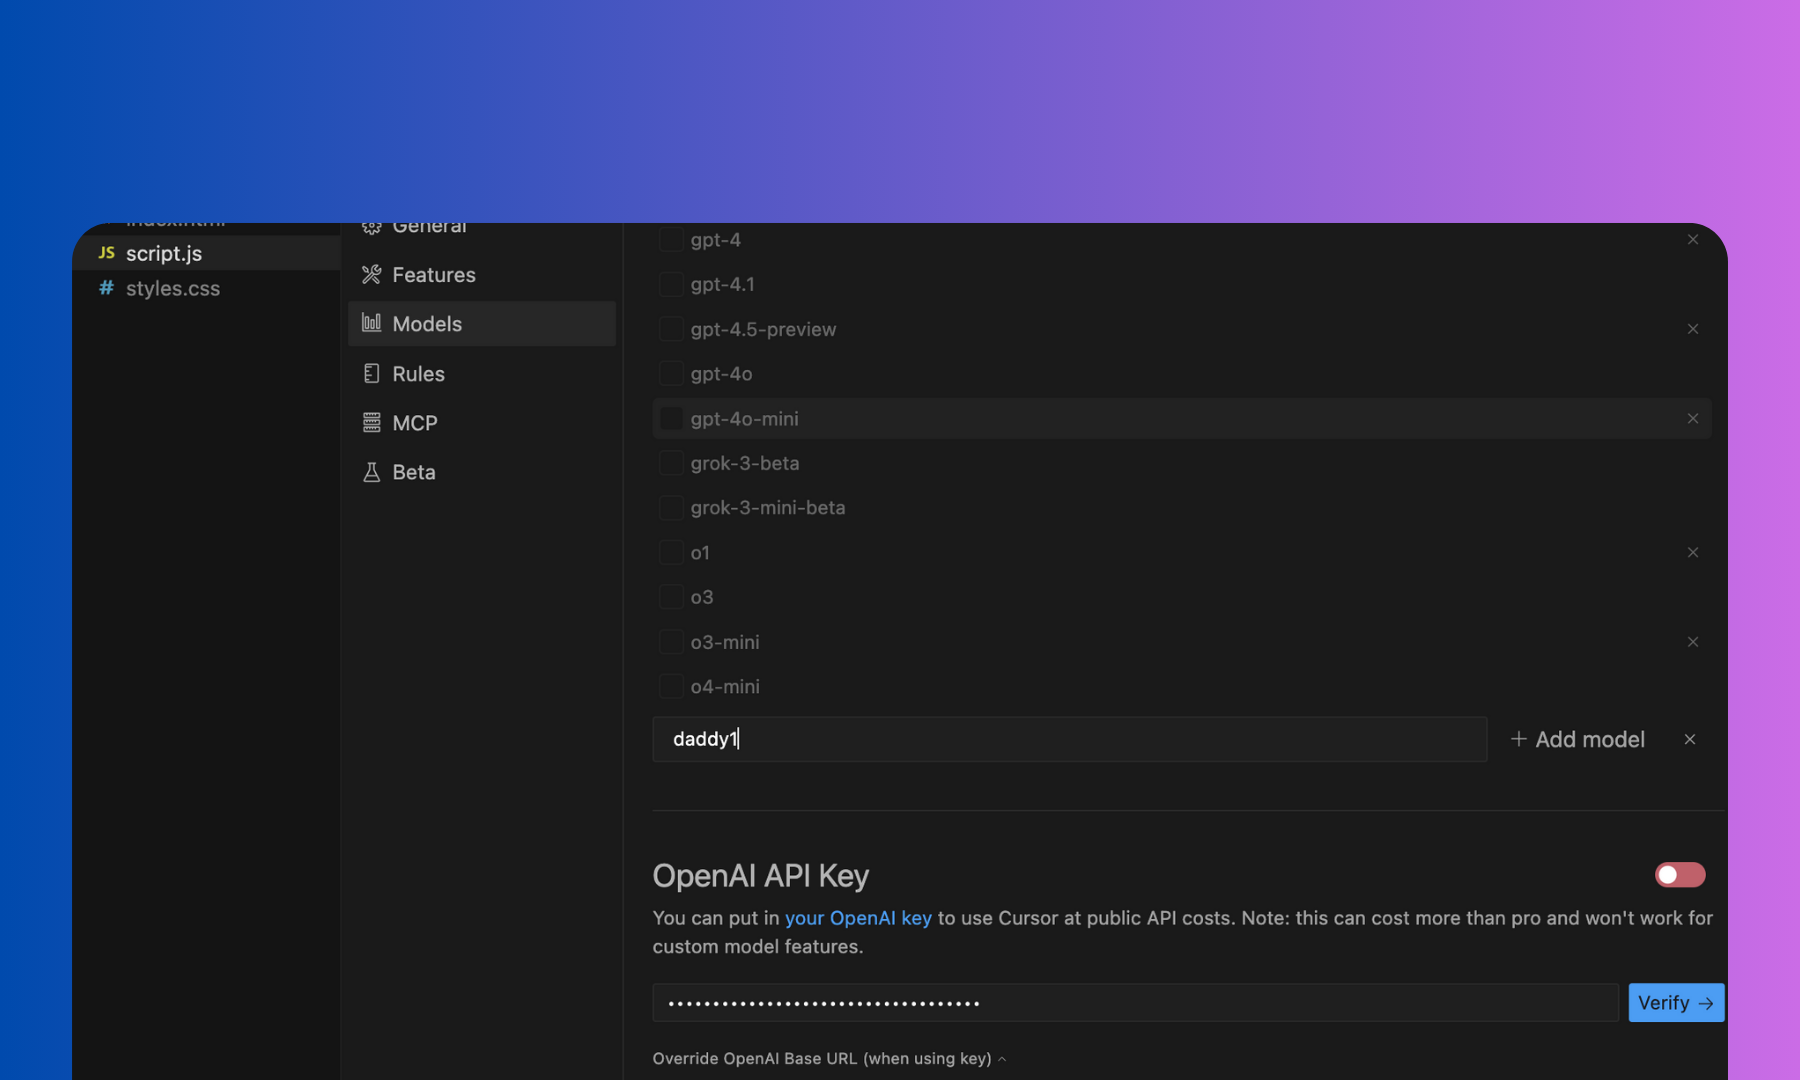Click the hash icon beside styles.css
This screenshot has height=1080, width=1800.
106,288
